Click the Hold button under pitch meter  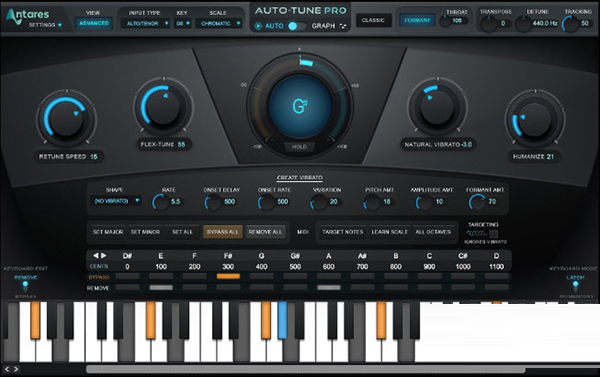click(300, 147)
